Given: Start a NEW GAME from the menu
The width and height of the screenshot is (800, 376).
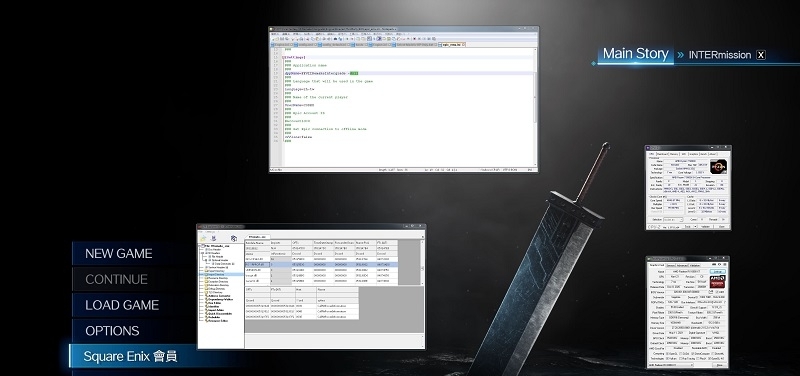Looking at the screenshot, I should tap(118, 254).
